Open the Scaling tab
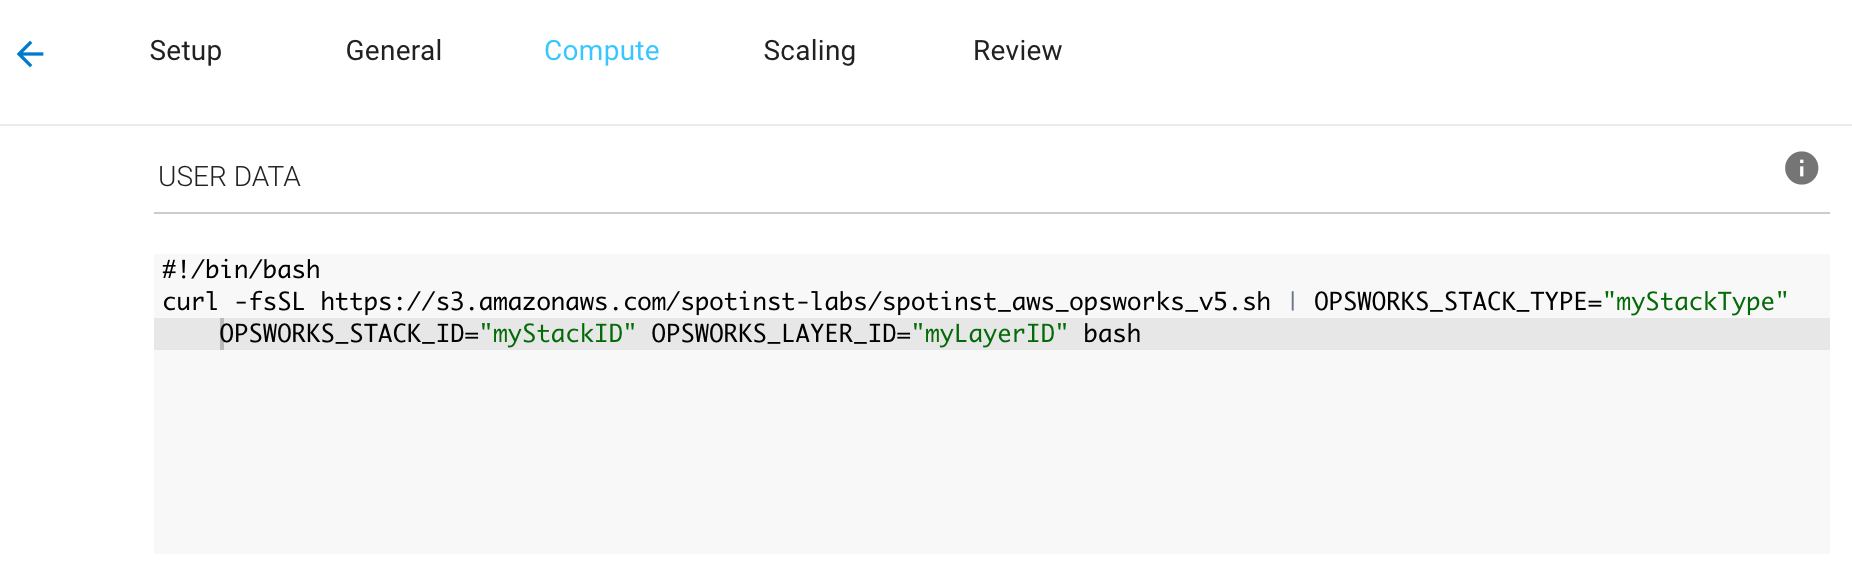The height and width of the screenshot is (570, 1852). coord(809,51)
